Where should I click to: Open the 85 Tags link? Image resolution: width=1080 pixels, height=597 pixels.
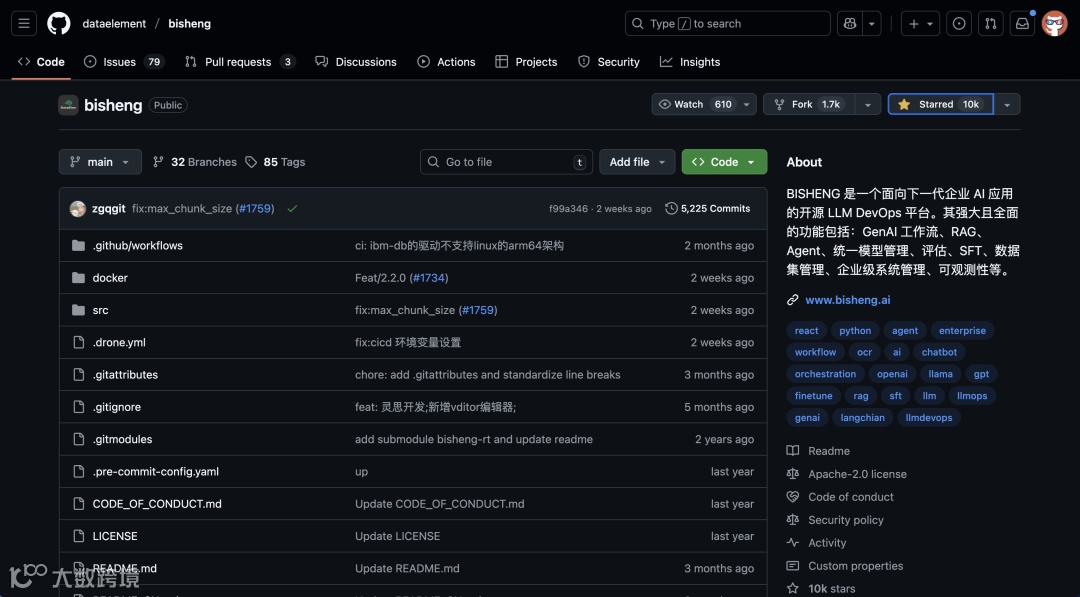(x=276, y=162)
